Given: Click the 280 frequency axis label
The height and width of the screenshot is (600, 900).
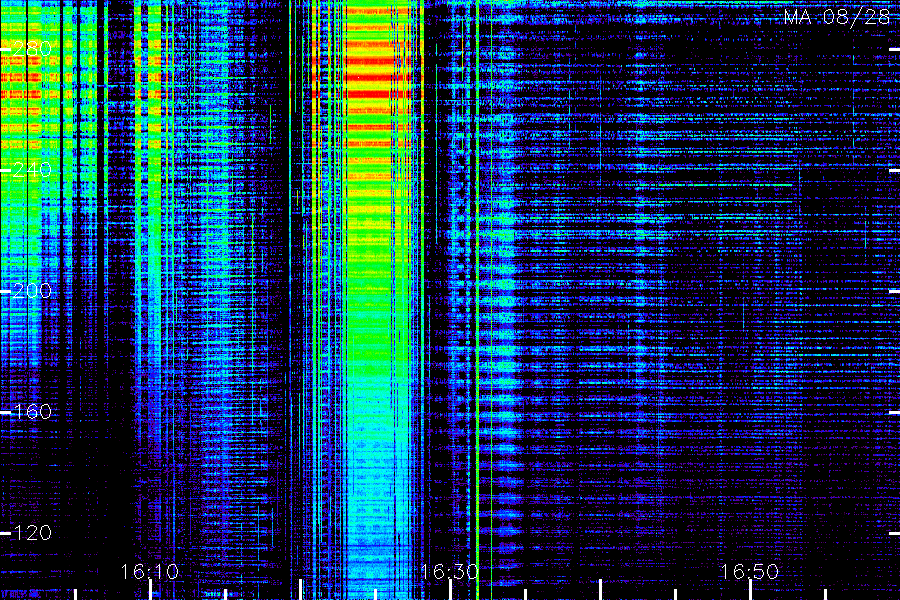Looking at the screenshot, I should coord(32,49).
